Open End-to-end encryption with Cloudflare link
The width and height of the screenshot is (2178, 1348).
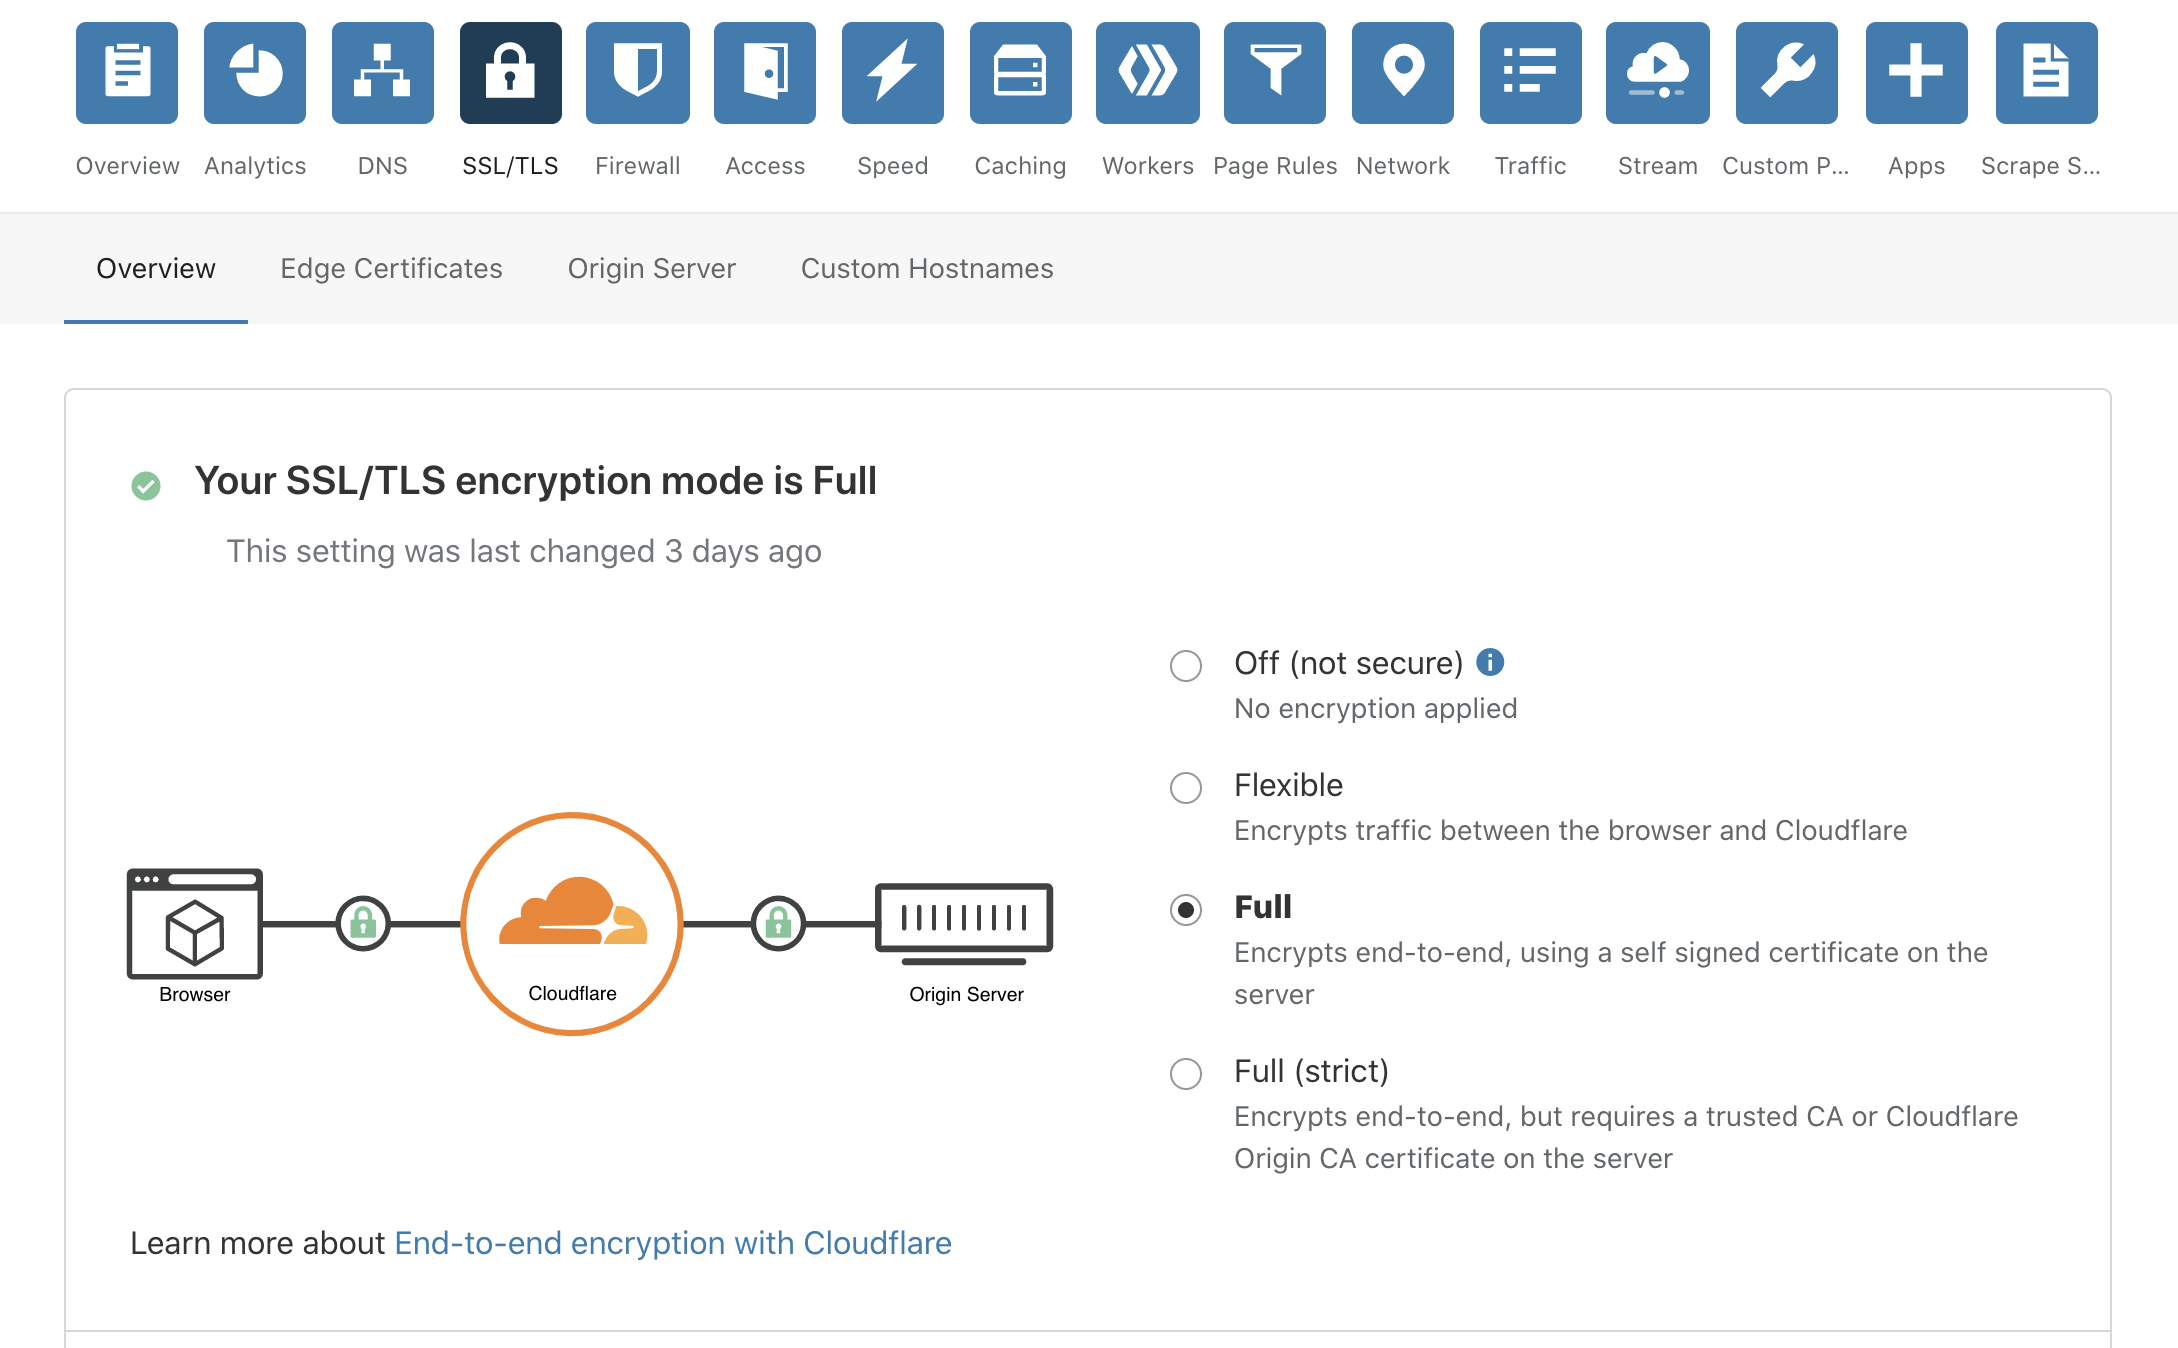click(x=673, y=1242)
